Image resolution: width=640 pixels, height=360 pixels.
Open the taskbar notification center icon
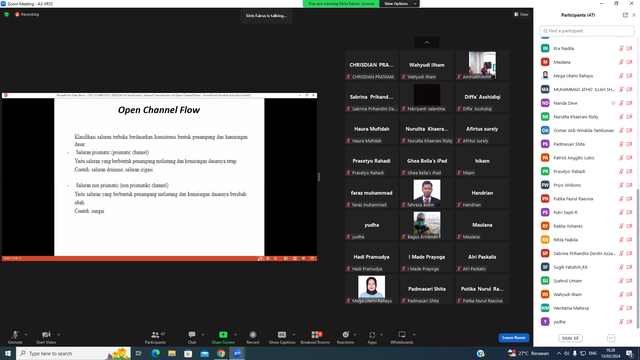point(630,353)
